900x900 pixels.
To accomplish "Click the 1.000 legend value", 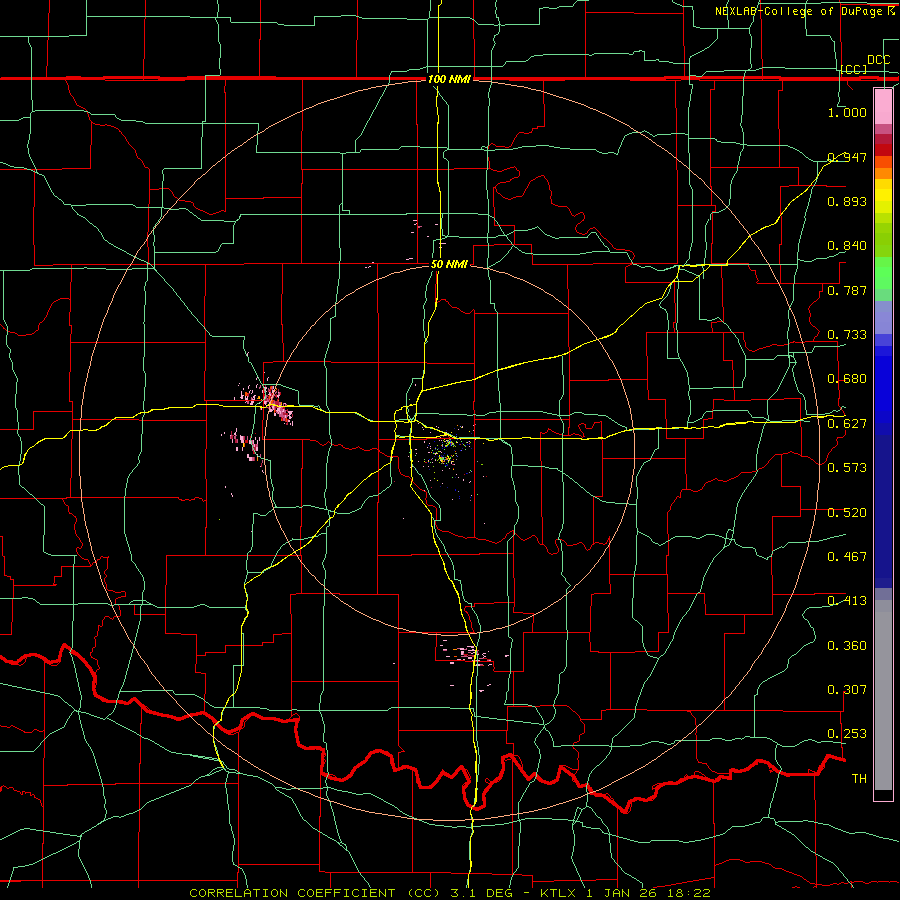I will (x=847, y=112).
